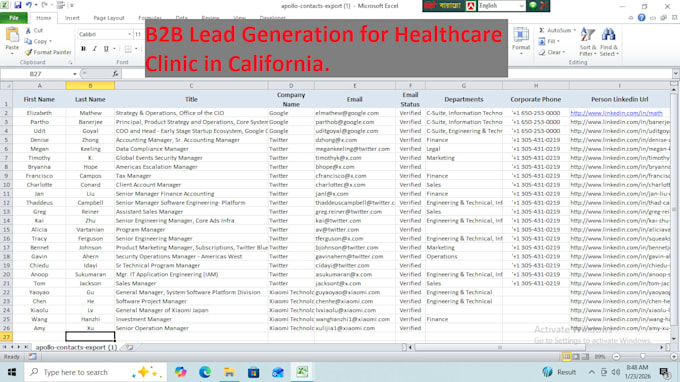Viewport: 680px width, 382px height.
Task: Click the vertical scrollbar down arrow
Action: tap(674, 339)
